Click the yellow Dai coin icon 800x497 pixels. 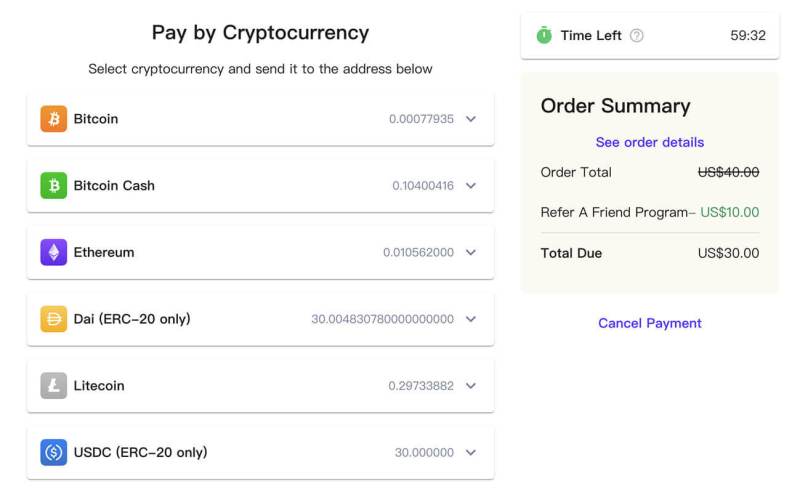(54, 319)
